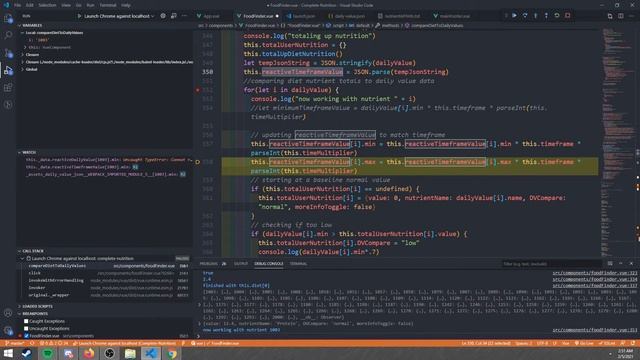Open the Search view in activity bar
The width and height of the screenshot is (640, 360).
[x=8, y=36]
